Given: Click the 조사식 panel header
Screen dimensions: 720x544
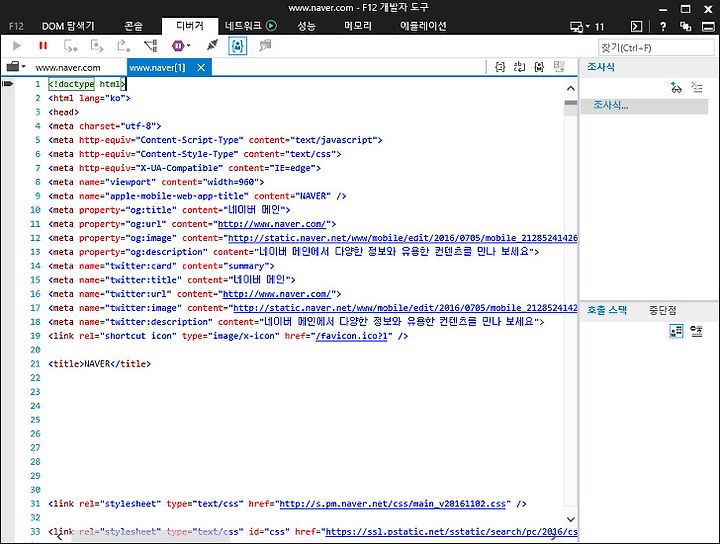Looking at the screenshot, I should pyautogui.click(x=601, y=67).
